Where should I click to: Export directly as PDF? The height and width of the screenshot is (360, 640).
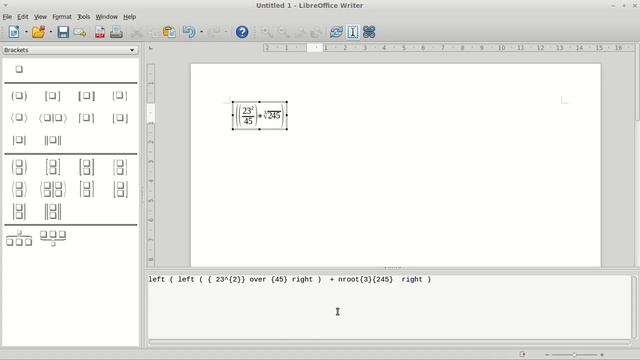pos(100,32)
